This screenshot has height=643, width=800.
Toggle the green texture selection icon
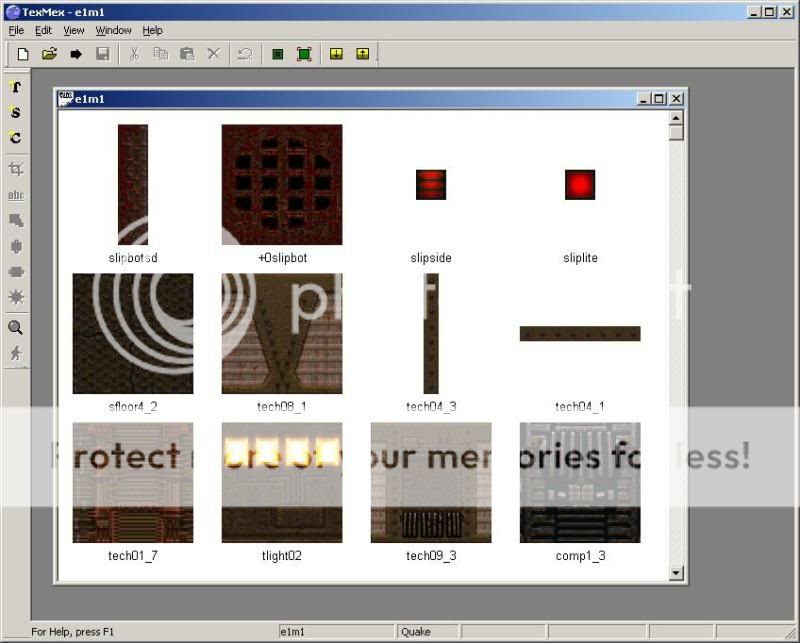click(276, 53)
